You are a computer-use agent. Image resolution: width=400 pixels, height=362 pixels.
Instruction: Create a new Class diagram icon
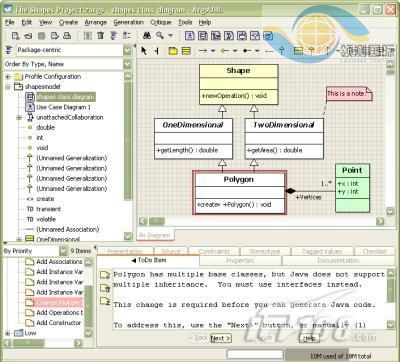tap(203, 35)
